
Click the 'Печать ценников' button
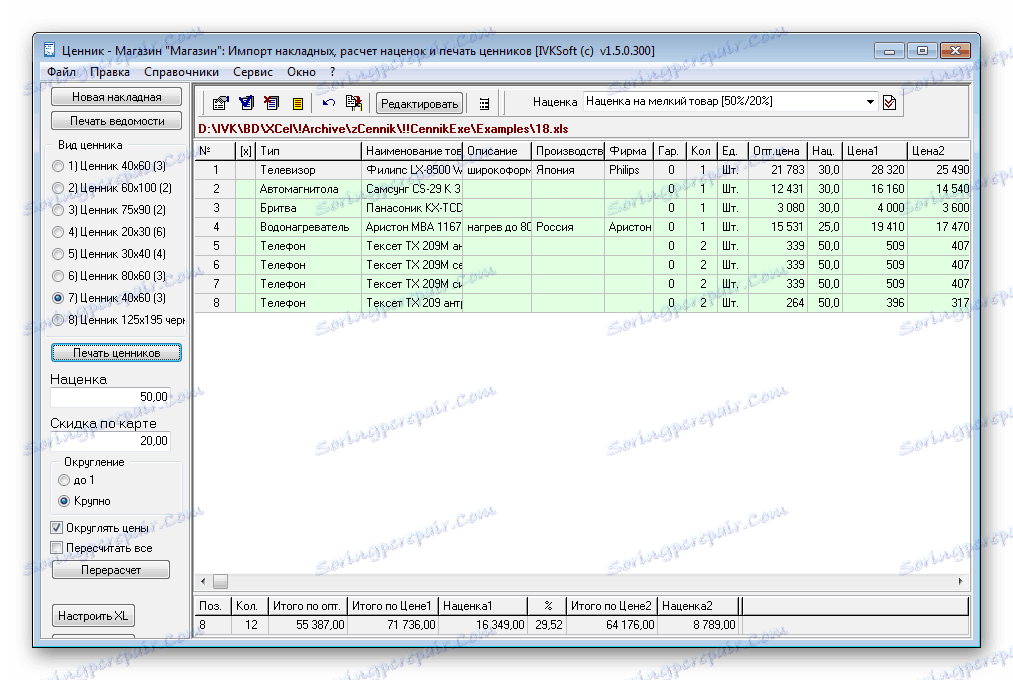[116, 353]
